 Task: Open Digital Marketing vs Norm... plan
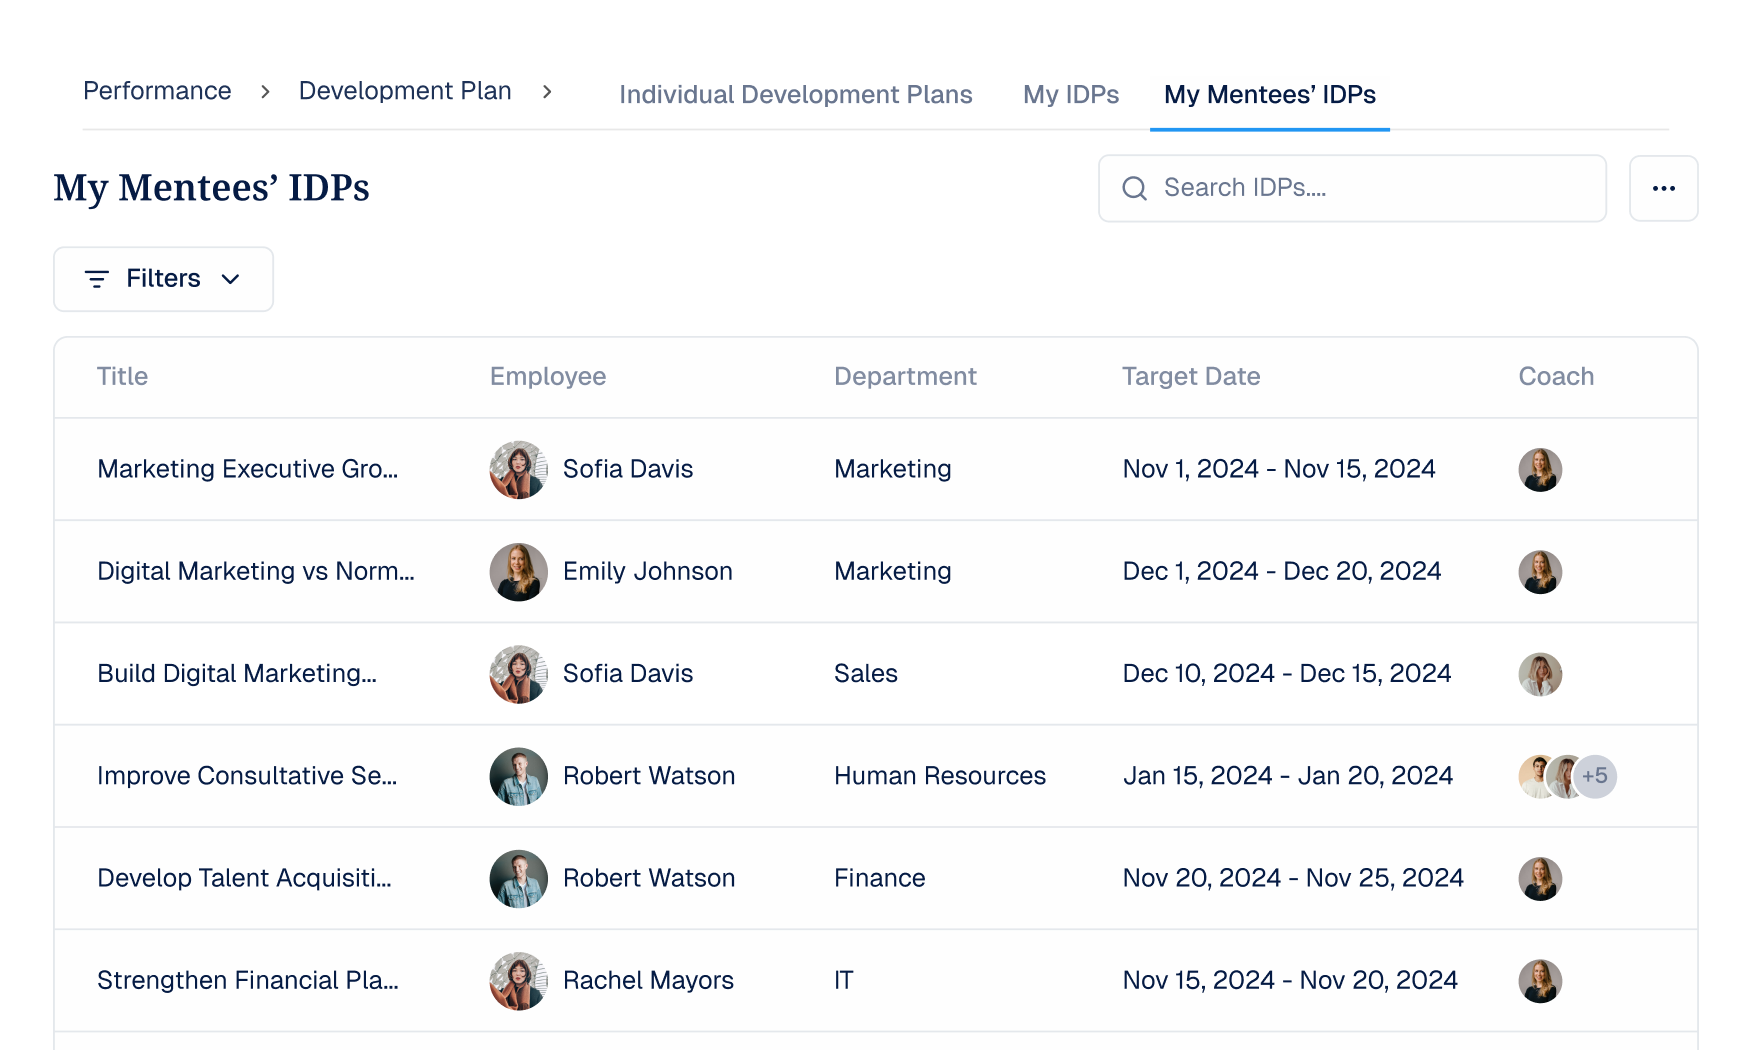(x=256, y=571)
